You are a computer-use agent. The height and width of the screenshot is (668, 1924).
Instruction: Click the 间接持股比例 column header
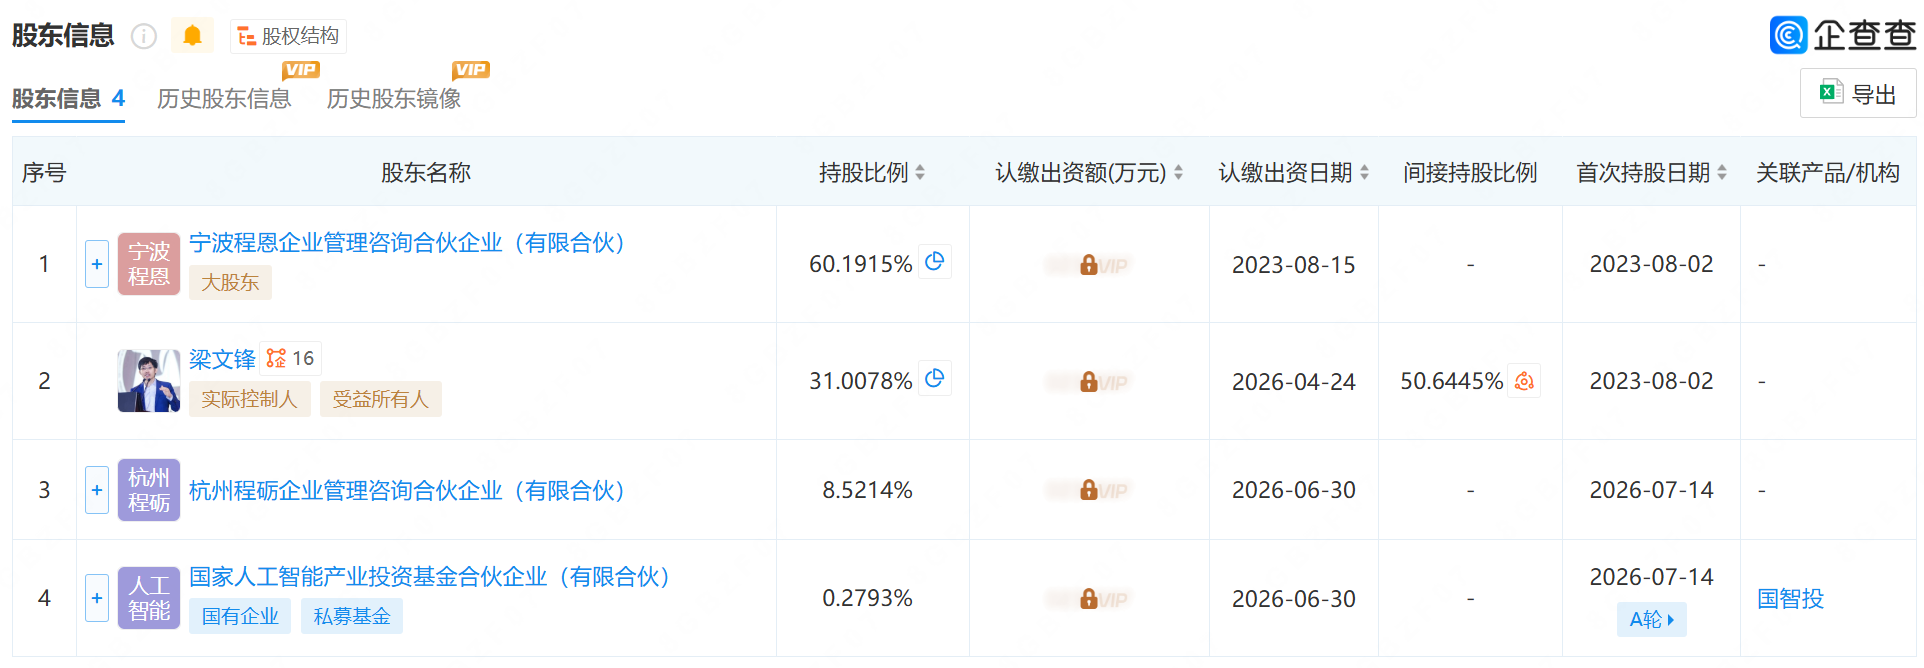pos(1470,173)
